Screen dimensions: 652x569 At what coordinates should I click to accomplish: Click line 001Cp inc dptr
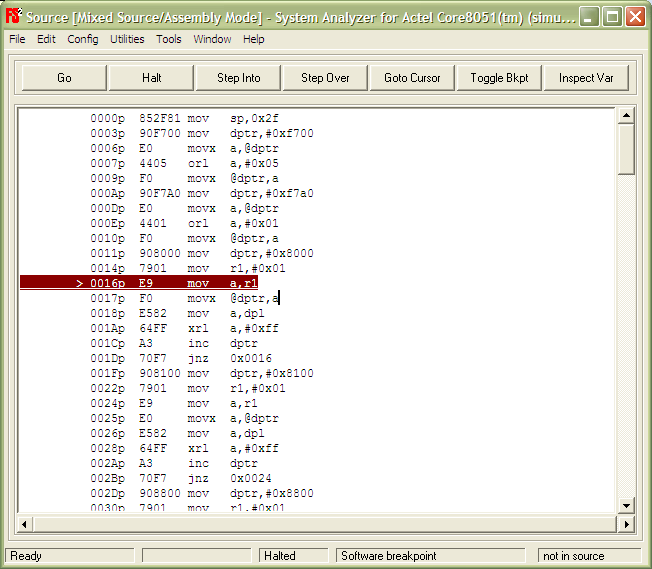(174, 343)
